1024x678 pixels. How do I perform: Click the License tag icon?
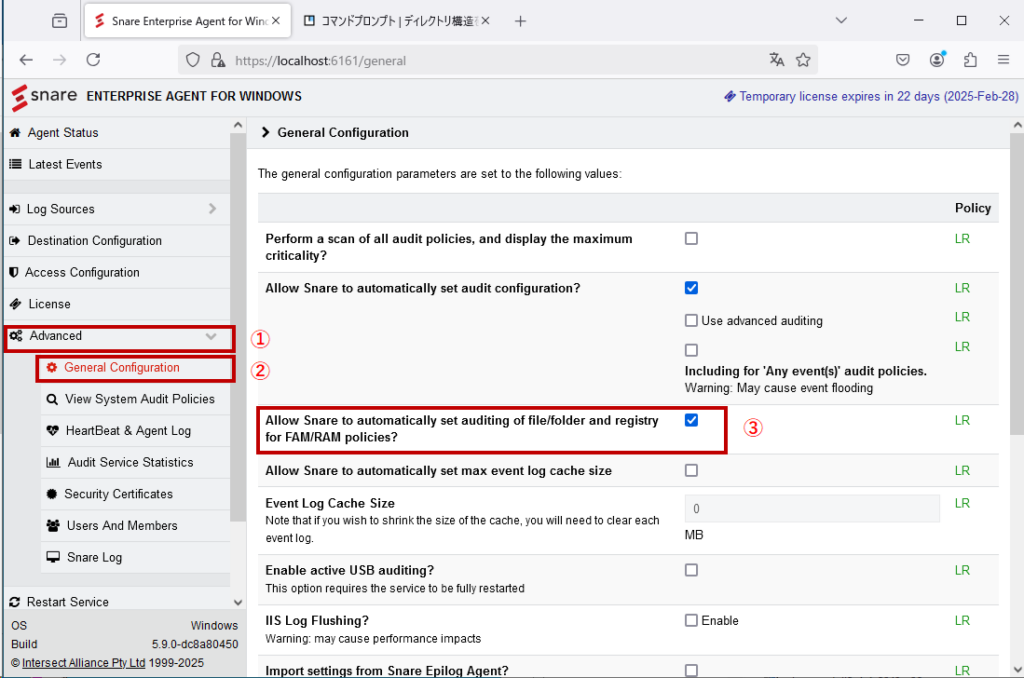pyautogui.click(x=15, y=304)
